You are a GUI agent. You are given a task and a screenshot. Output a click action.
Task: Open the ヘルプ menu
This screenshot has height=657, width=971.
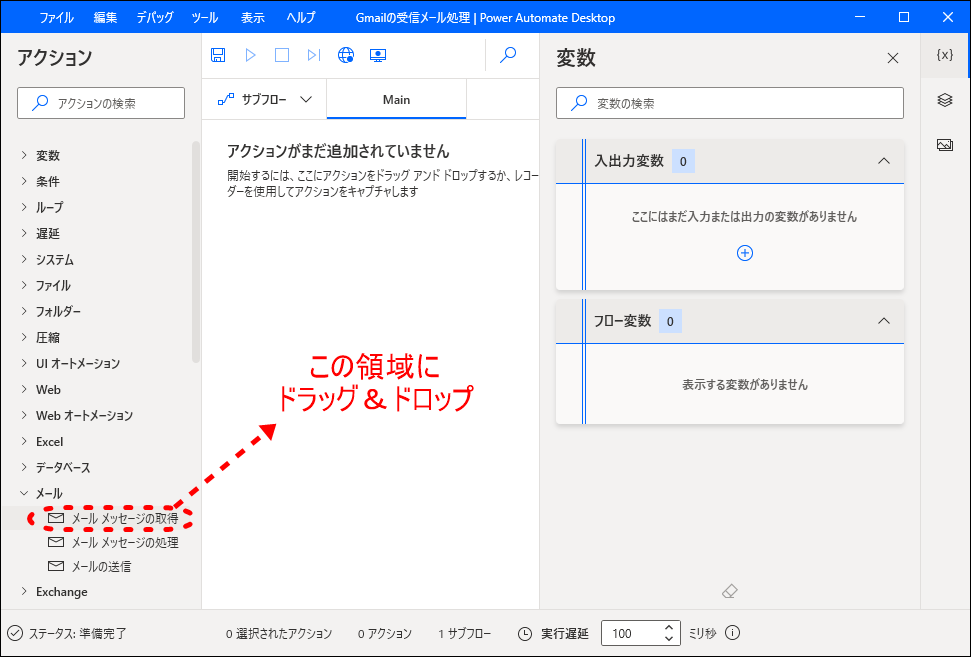pyautogui.click(x=301, y=17)
